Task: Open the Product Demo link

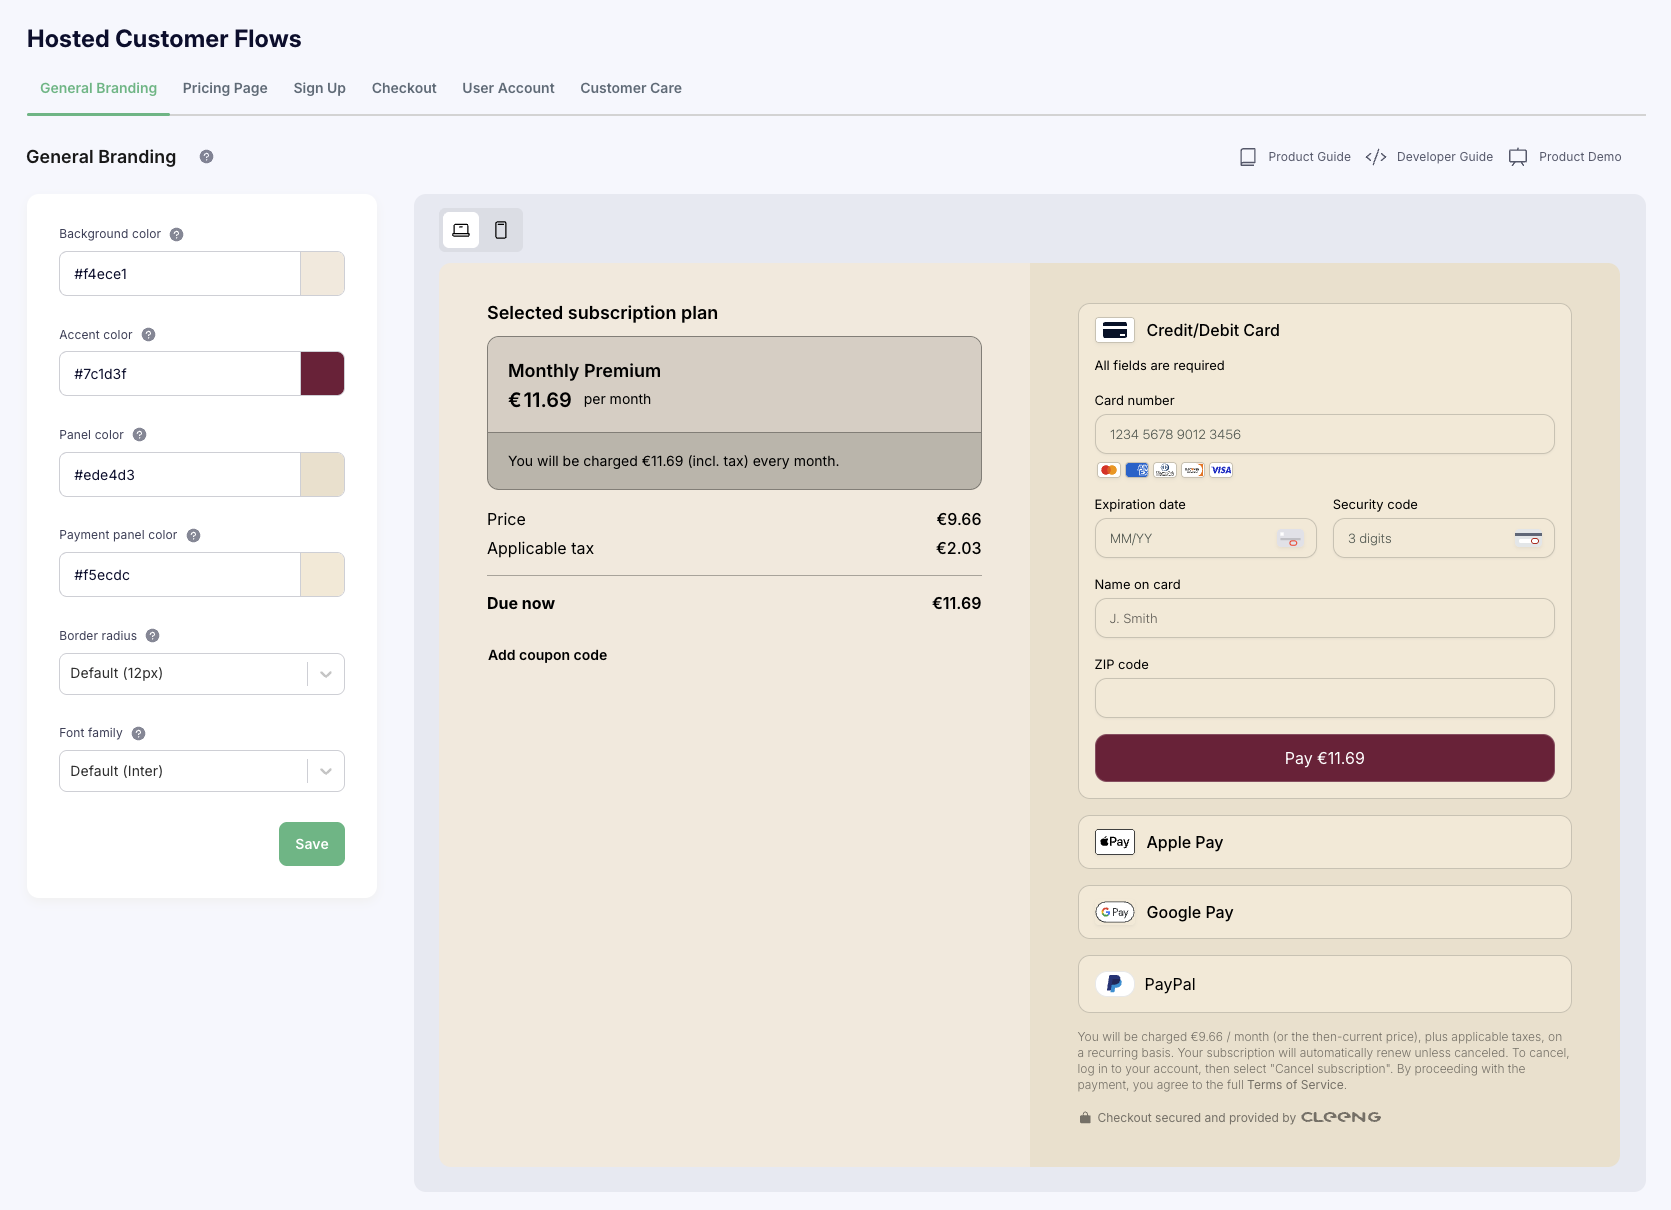Action: (1580, 157)
